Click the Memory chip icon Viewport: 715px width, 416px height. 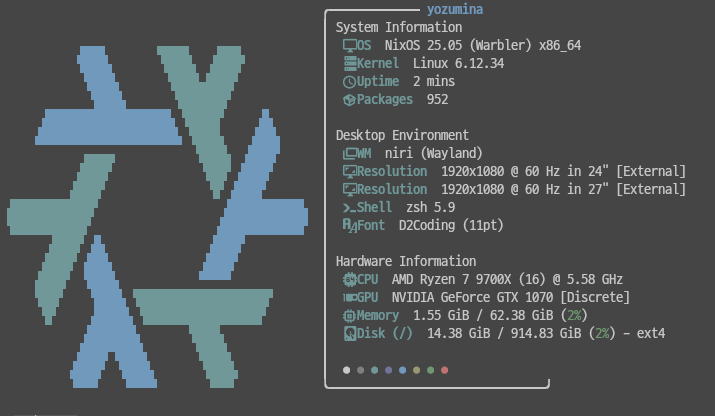click(x=349, y=316)
